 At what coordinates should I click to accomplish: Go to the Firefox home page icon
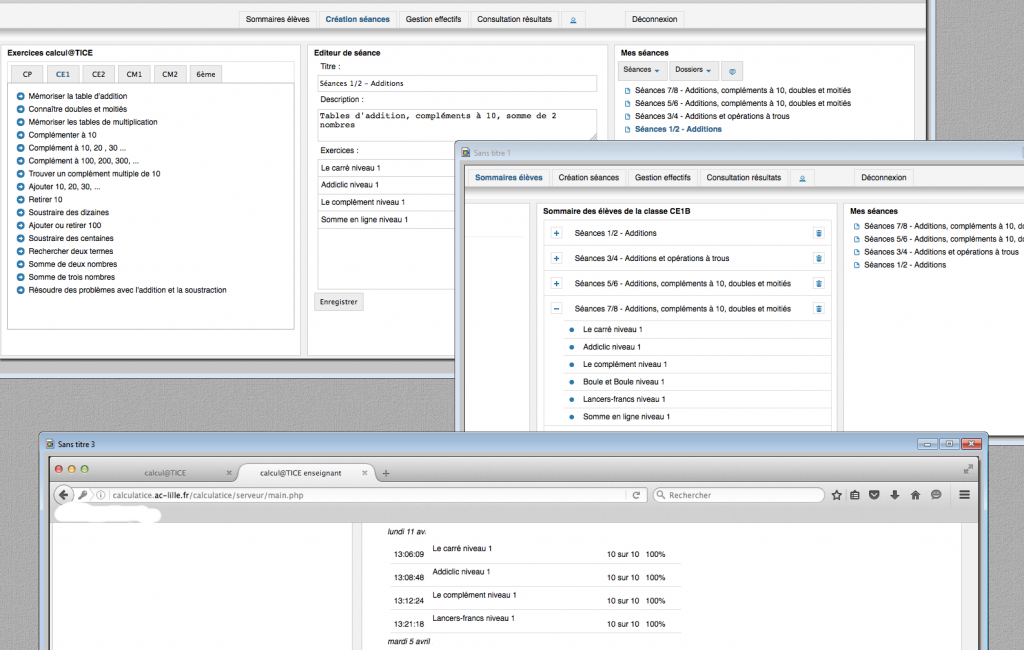[915, 495]
